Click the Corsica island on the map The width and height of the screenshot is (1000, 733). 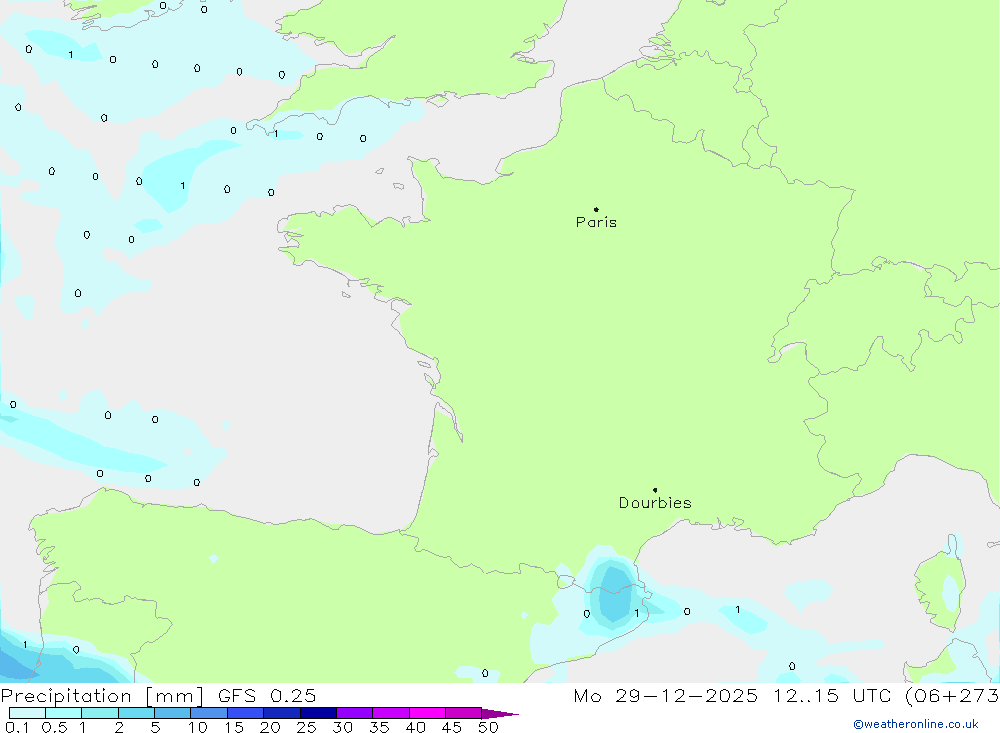941,586
